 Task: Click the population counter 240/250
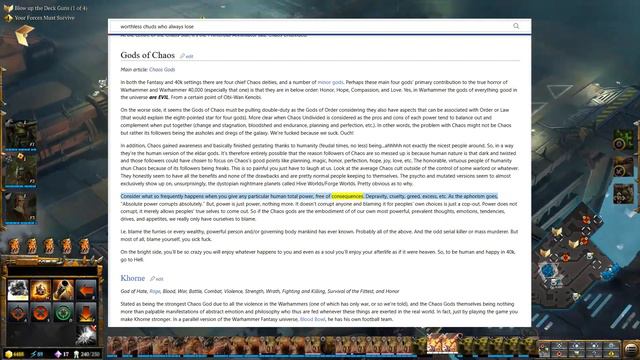tap(87, 354)
